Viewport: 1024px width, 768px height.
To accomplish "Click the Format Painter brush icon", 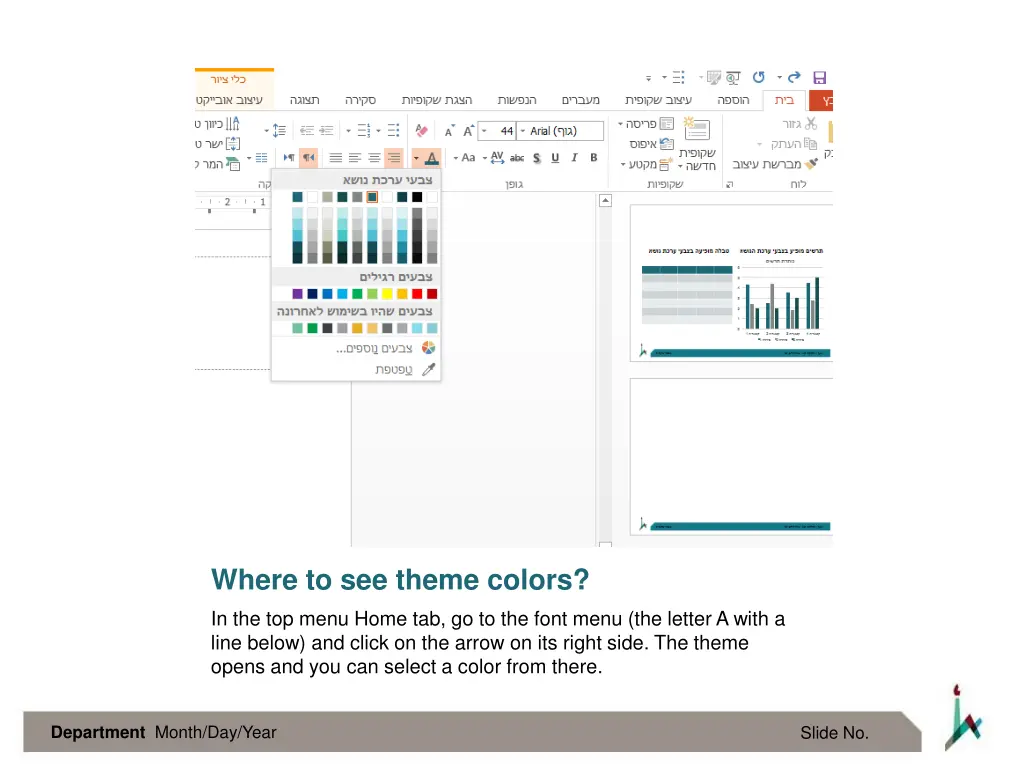I will click(811, 164).
